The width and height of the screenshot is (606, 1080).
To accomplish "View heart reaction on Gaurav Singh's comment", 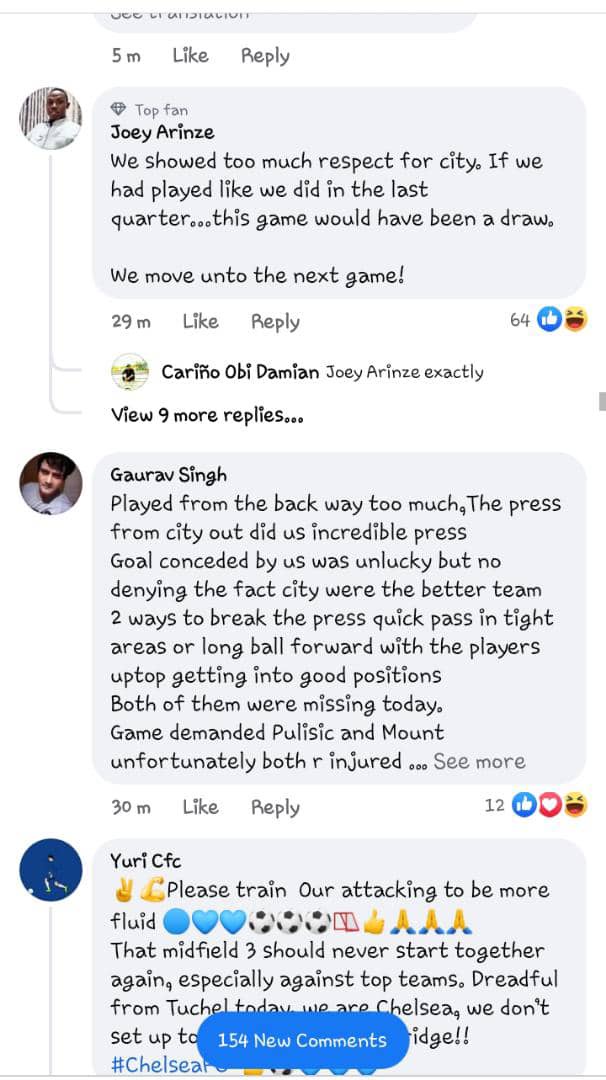I will 550,804.
